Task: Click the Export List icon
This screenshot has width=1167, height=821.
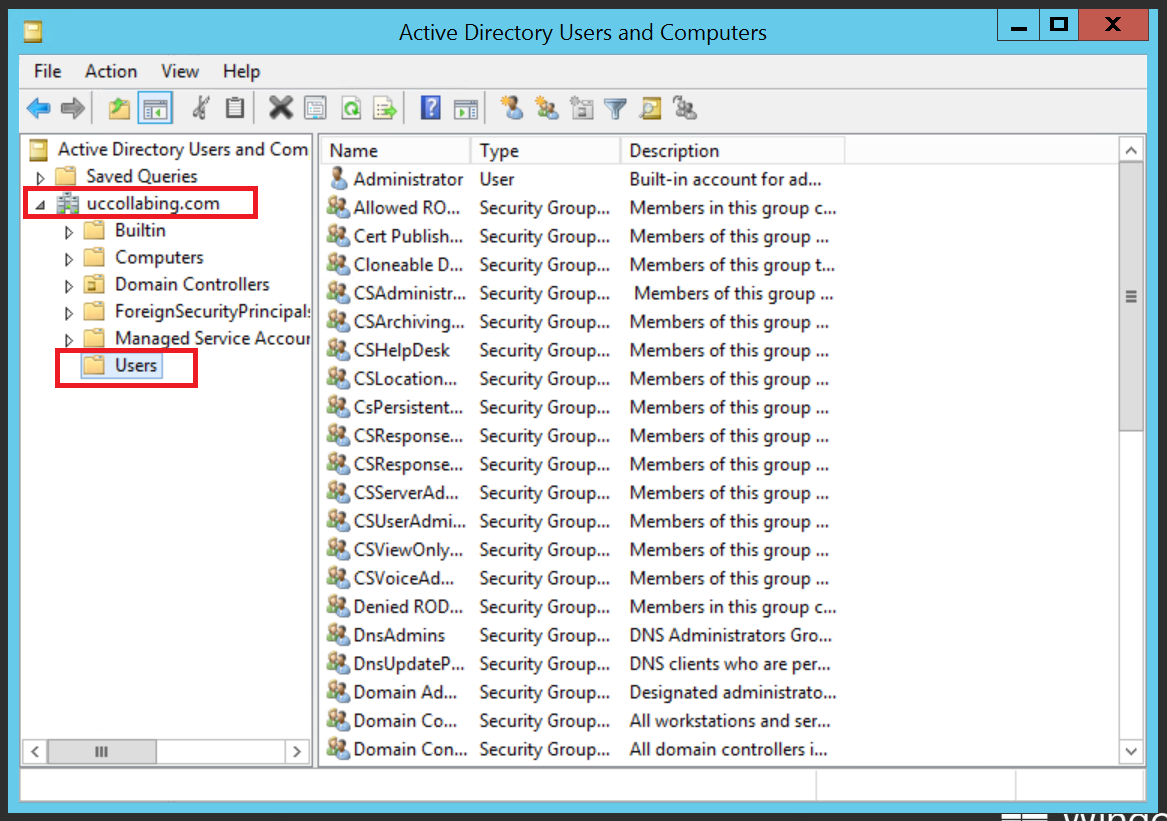Action: pos(386,109)
